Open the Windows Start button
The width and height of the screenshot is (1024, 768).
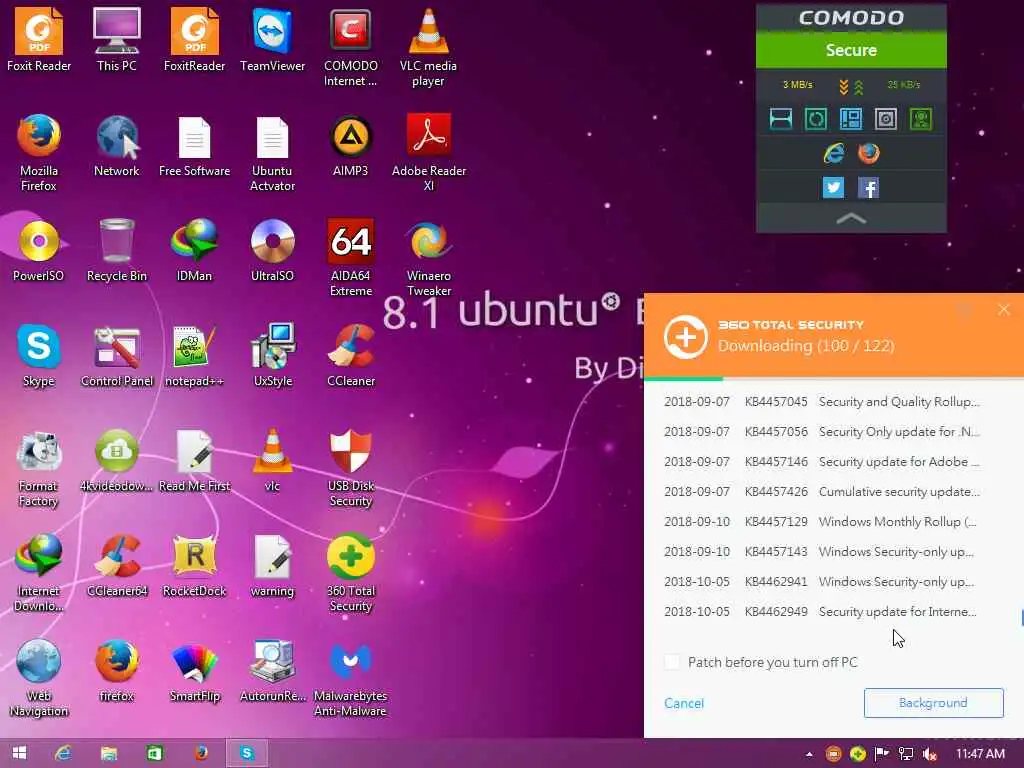(19, 753)
